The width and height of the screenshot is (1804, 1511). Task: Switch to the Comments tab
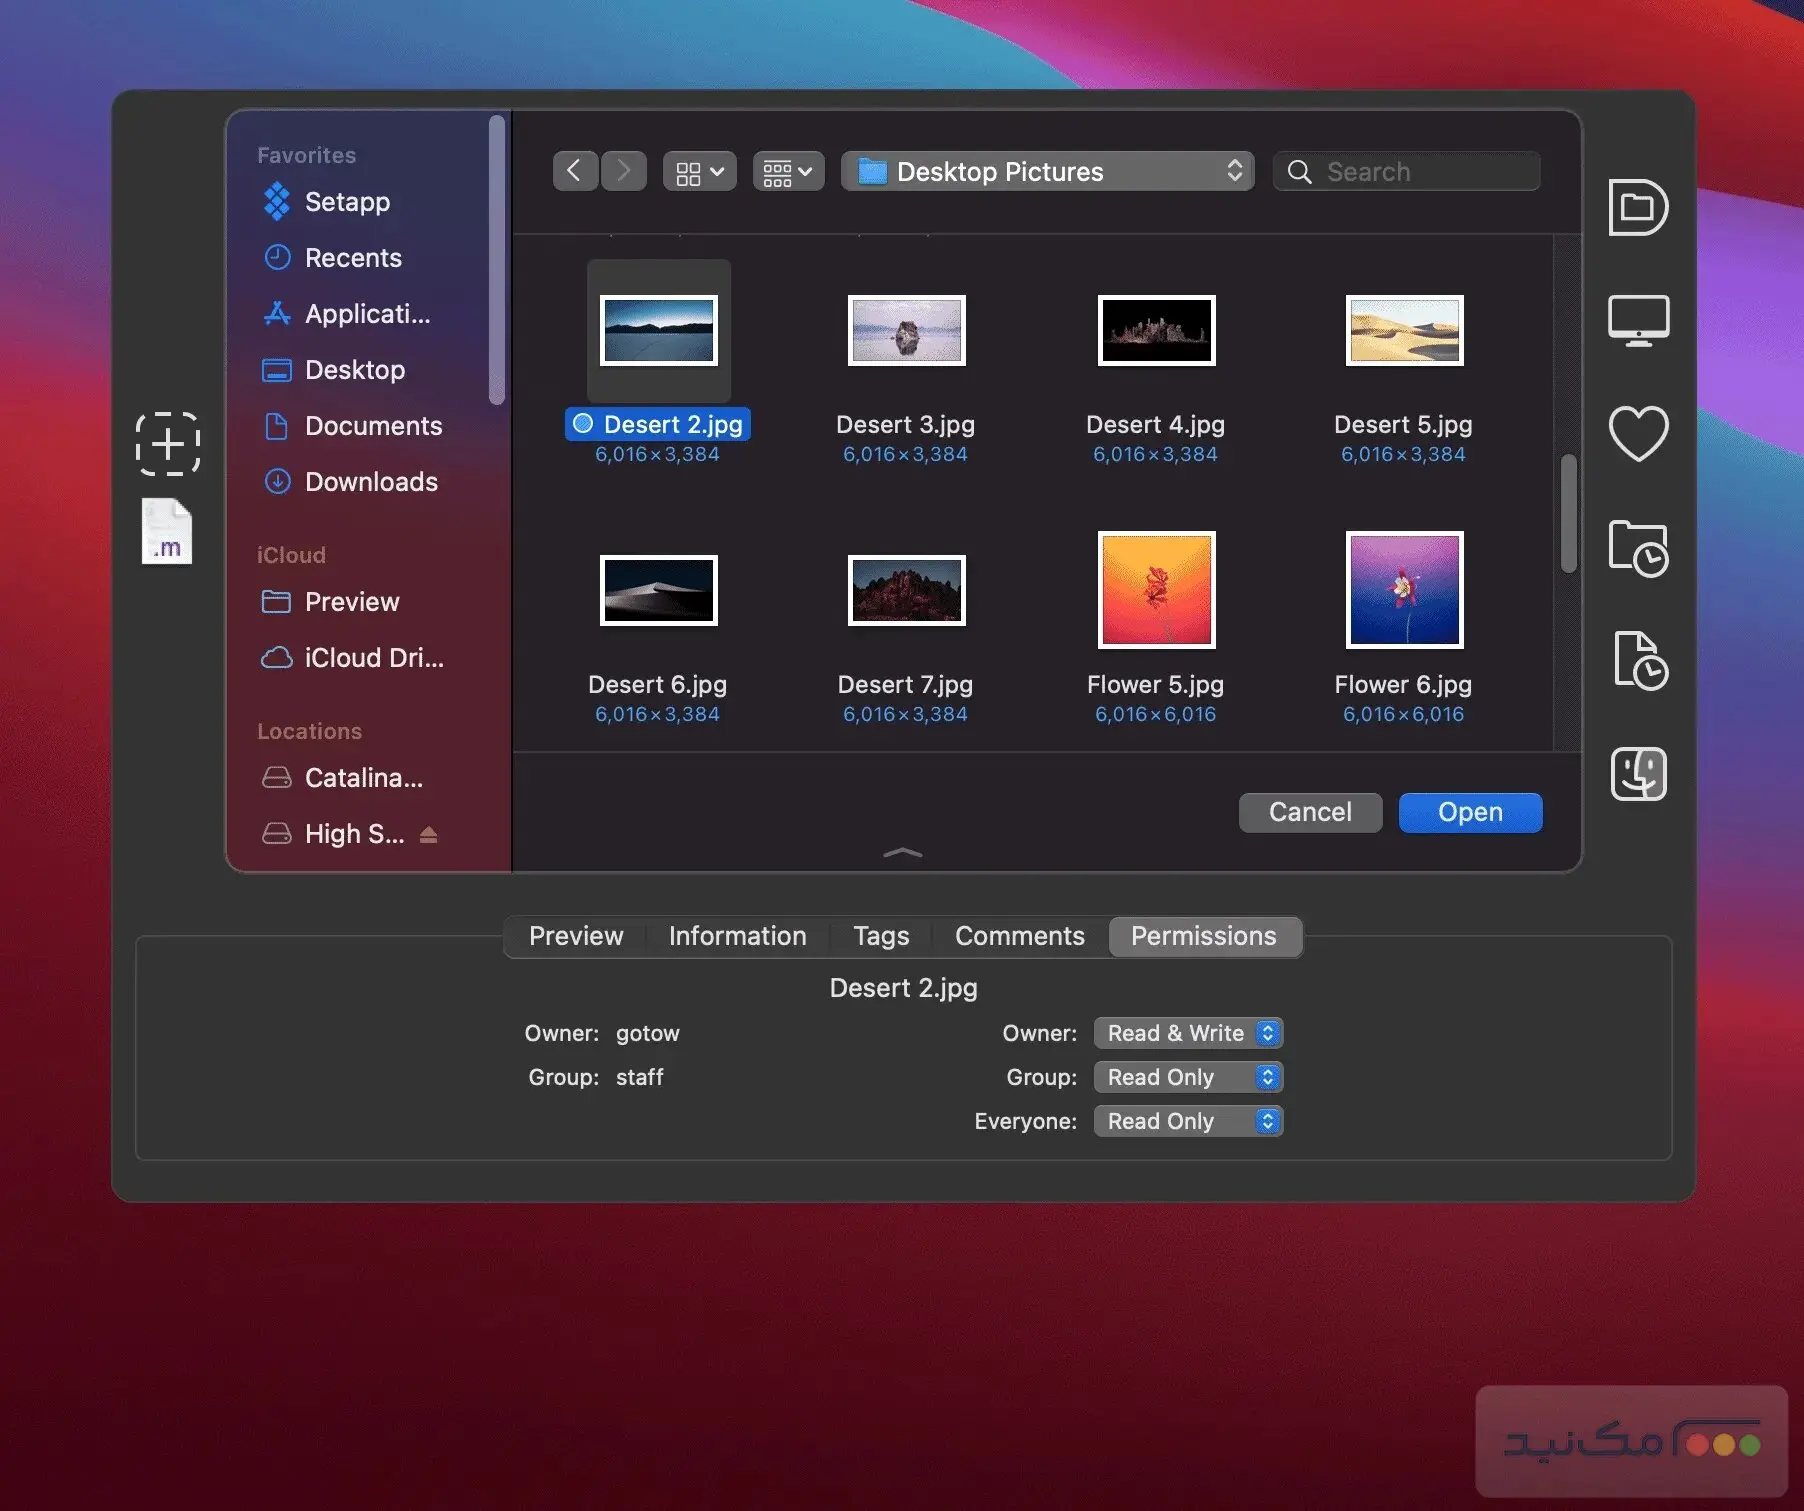pyautogui.click(x=1019, y=936)
